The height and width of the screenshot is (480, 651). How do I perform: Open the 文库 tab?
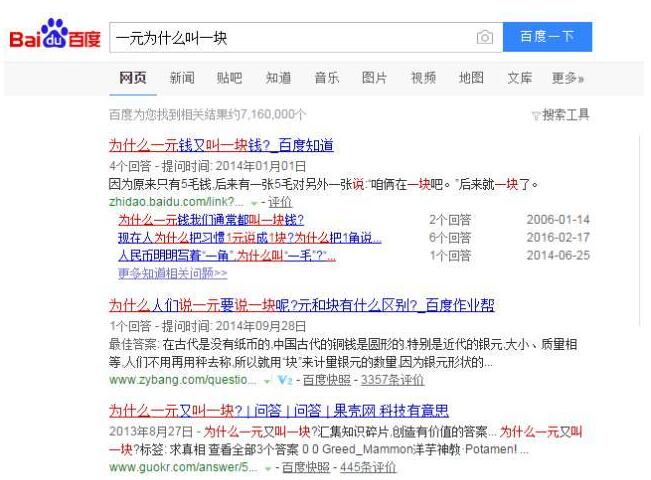[520, 78]
